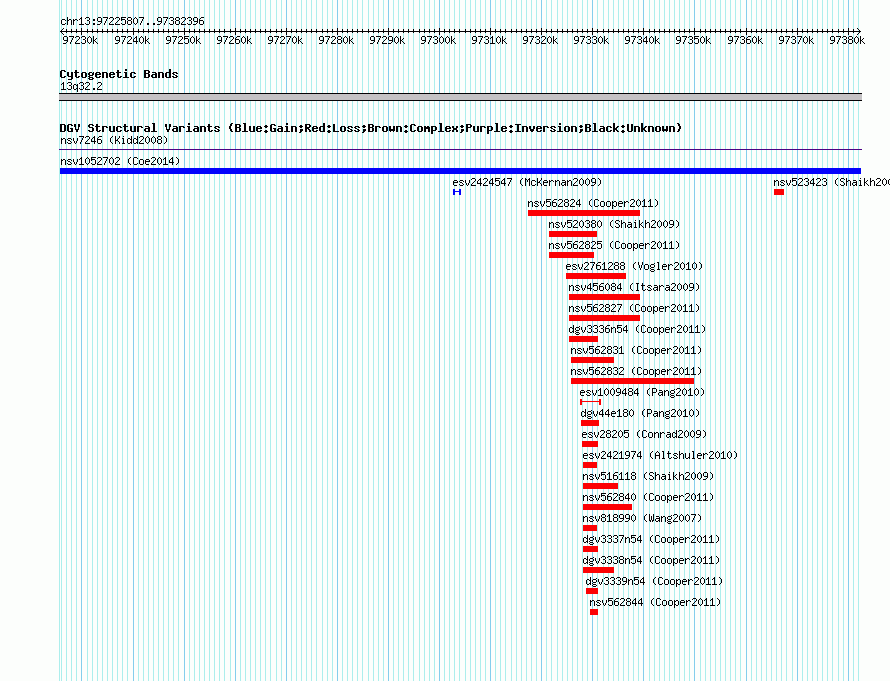
Task: Click the small red bar of nsv562844
Action: 594,612
